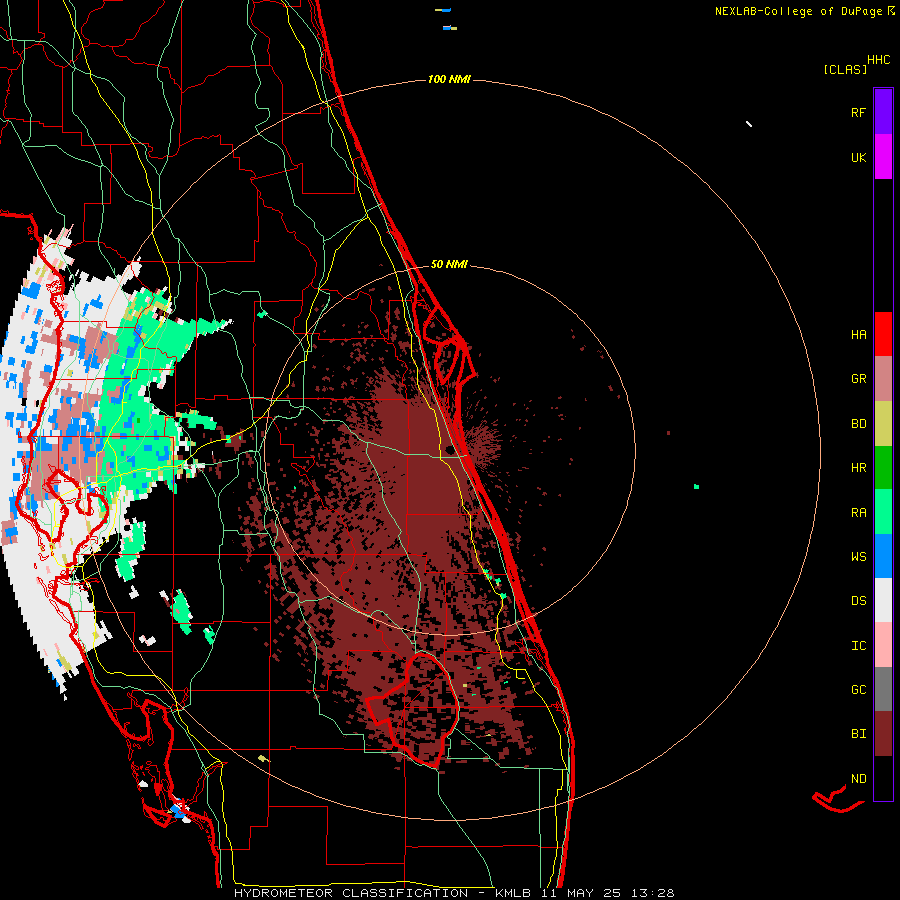The image size is (900, 900).
Task: Click the '50 NMI' range ring label
Action: (449, 264)
